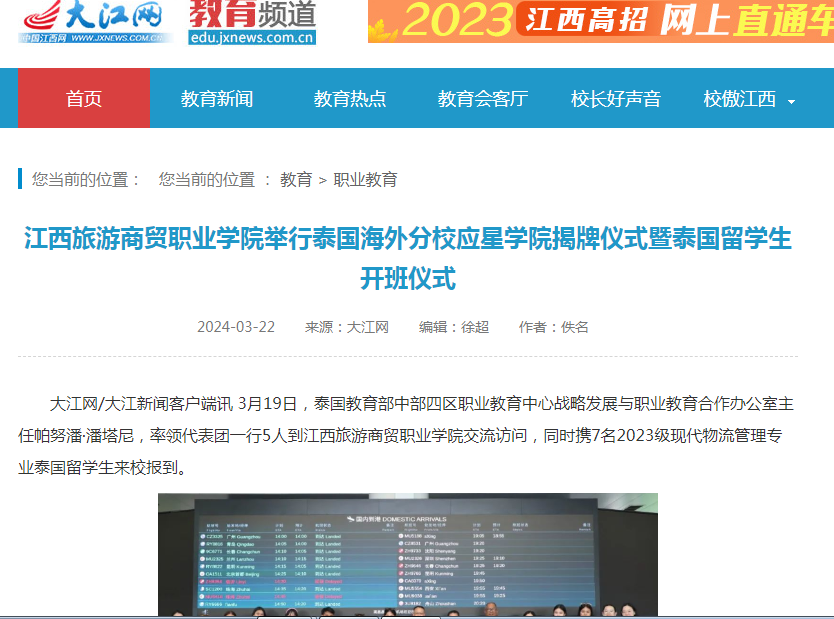Click the 您当前的位置 label
The image size is (834, 619).
[x=86, y=180]
